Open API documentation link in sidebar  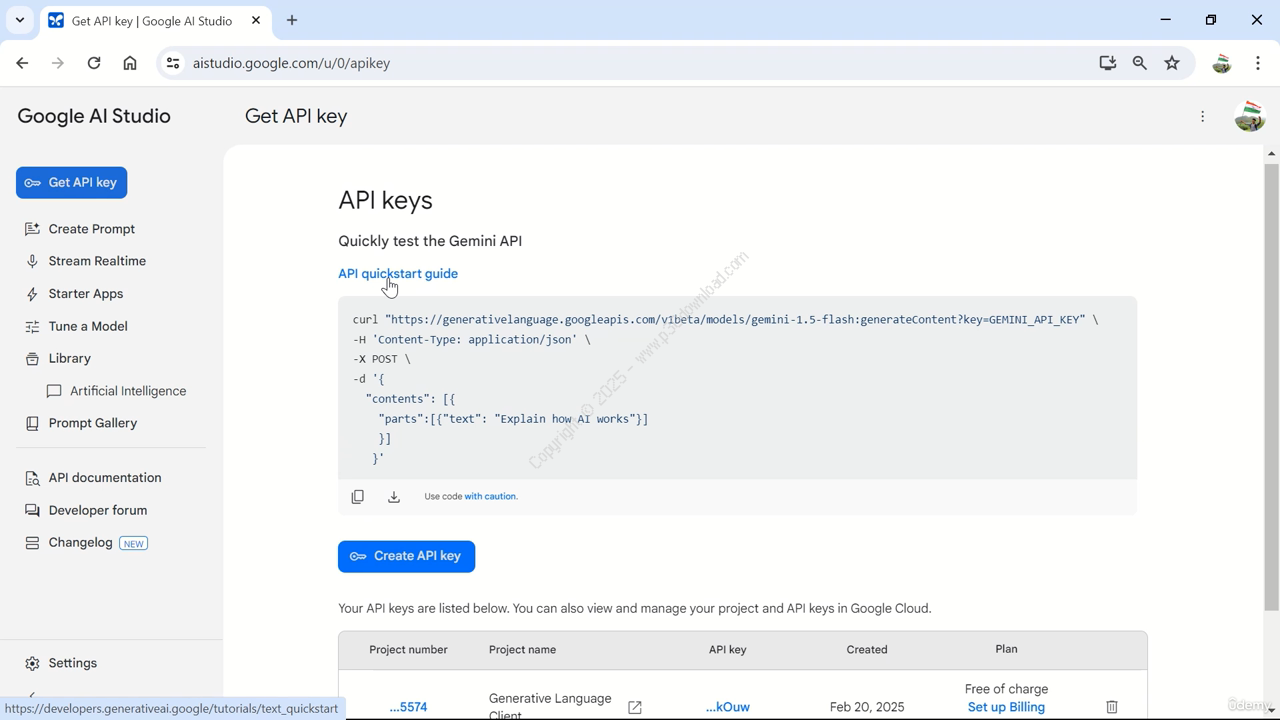tap(104, 478)
